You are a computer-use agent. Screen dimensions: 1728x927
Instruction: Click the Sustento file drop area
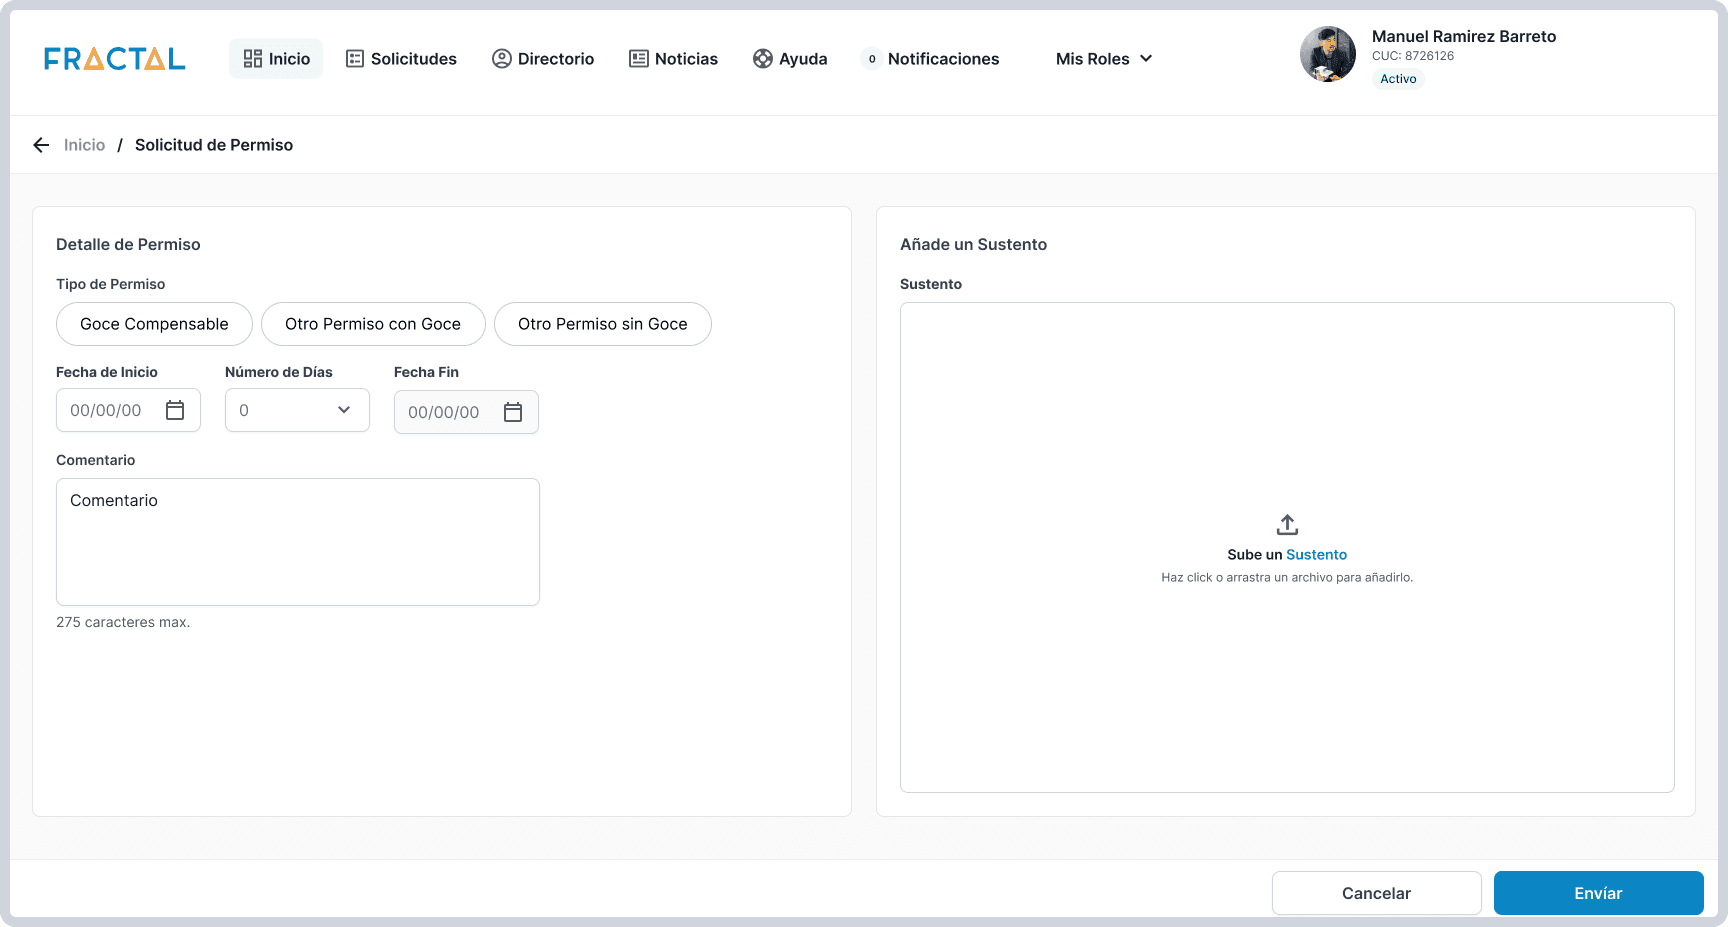[1287, 548]
